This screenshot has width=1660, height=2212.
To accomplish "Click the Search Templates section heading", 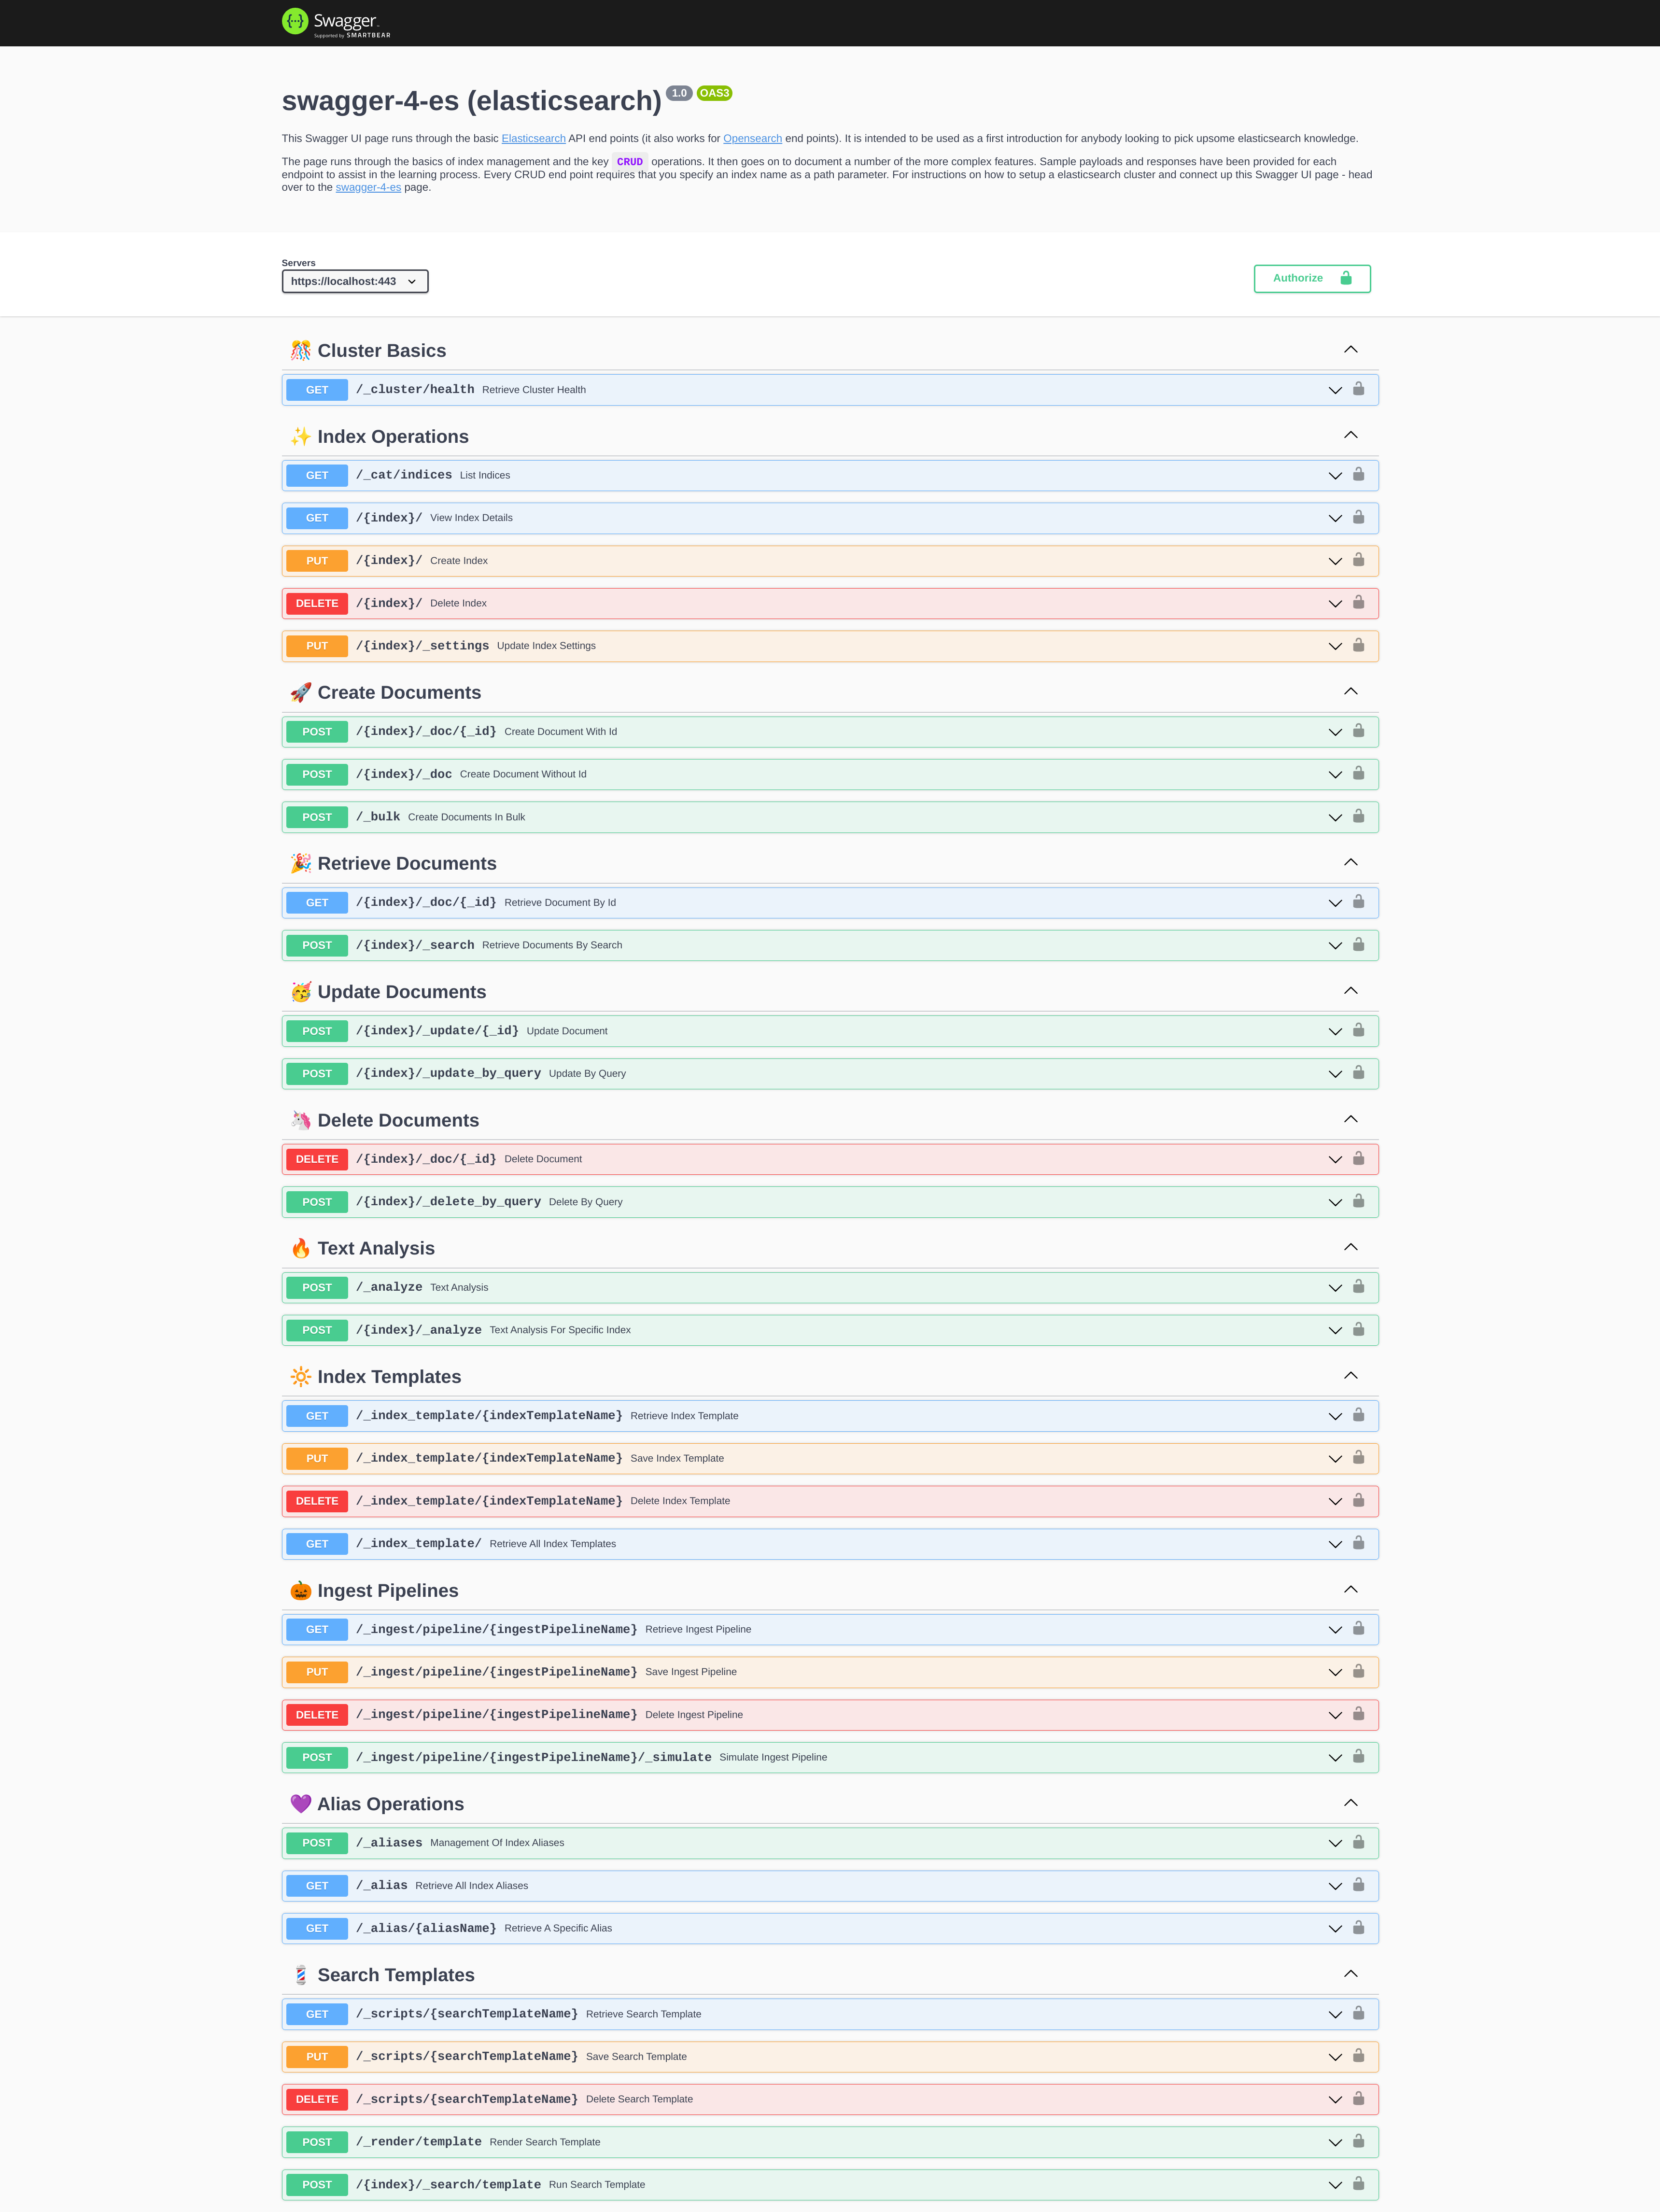I will click(x=396, y=1974).
